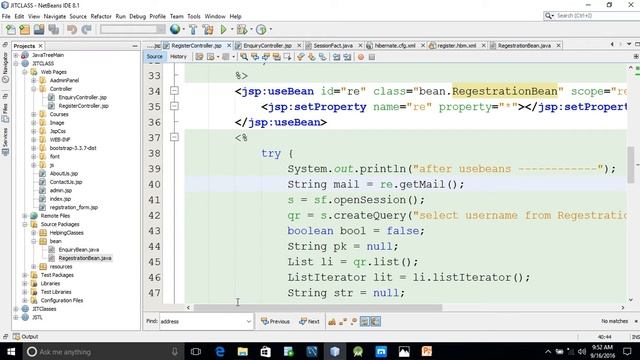The height and width of the screenshot is (360, 640).
Task: Open Task View from taskbar
Action: click(196, 351)
